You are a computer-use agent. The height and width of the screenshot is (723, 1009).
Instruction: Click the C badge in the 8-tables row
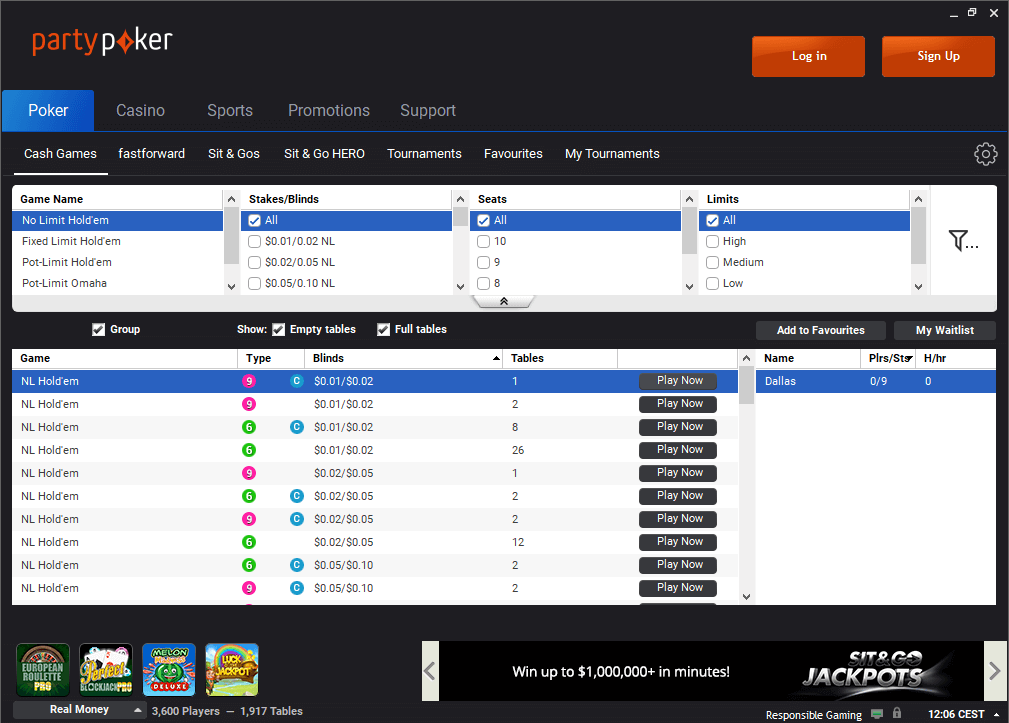tap(297, 427)
